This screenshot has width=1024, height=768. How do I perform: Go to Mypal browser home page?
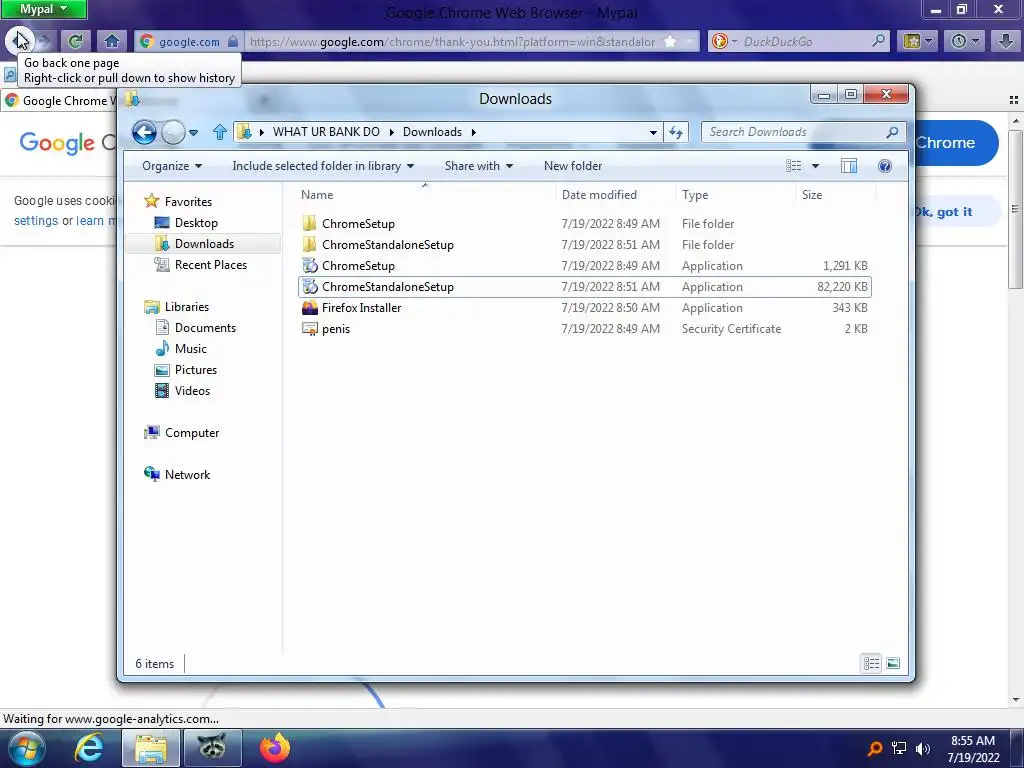coord(112,42)
